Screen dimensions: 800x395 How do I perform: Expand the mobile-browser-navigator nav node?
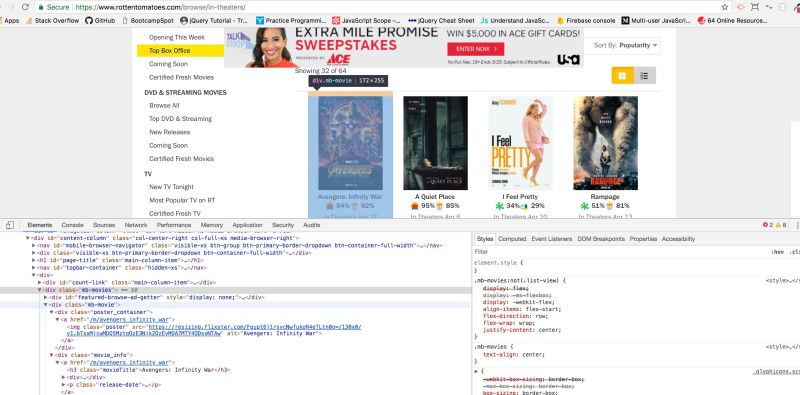click(34, 245)
